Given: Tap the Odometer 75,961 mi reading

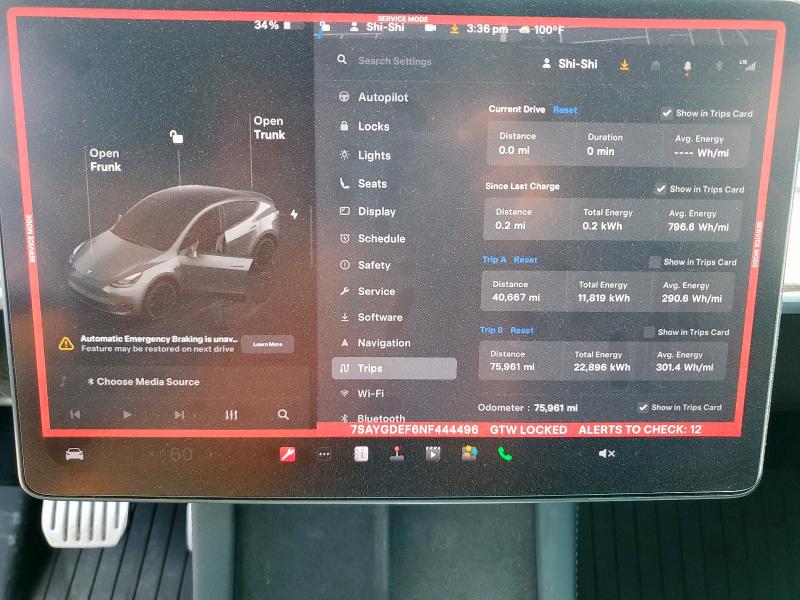Looking at the screenshot, I should (528, 408).
